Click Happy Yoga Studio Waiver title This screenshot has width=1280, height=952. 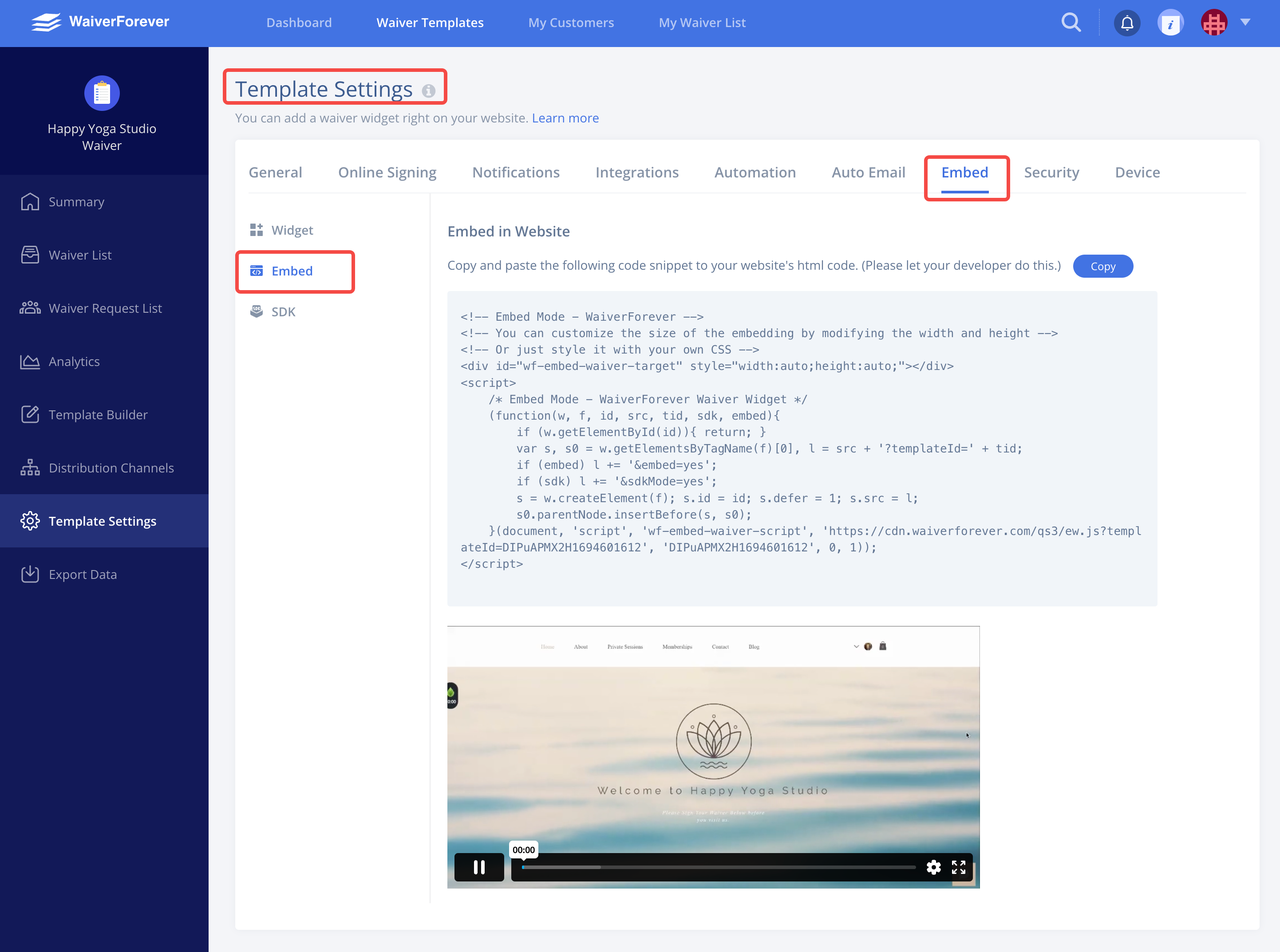pyautogui.click(x=102, y=137)
